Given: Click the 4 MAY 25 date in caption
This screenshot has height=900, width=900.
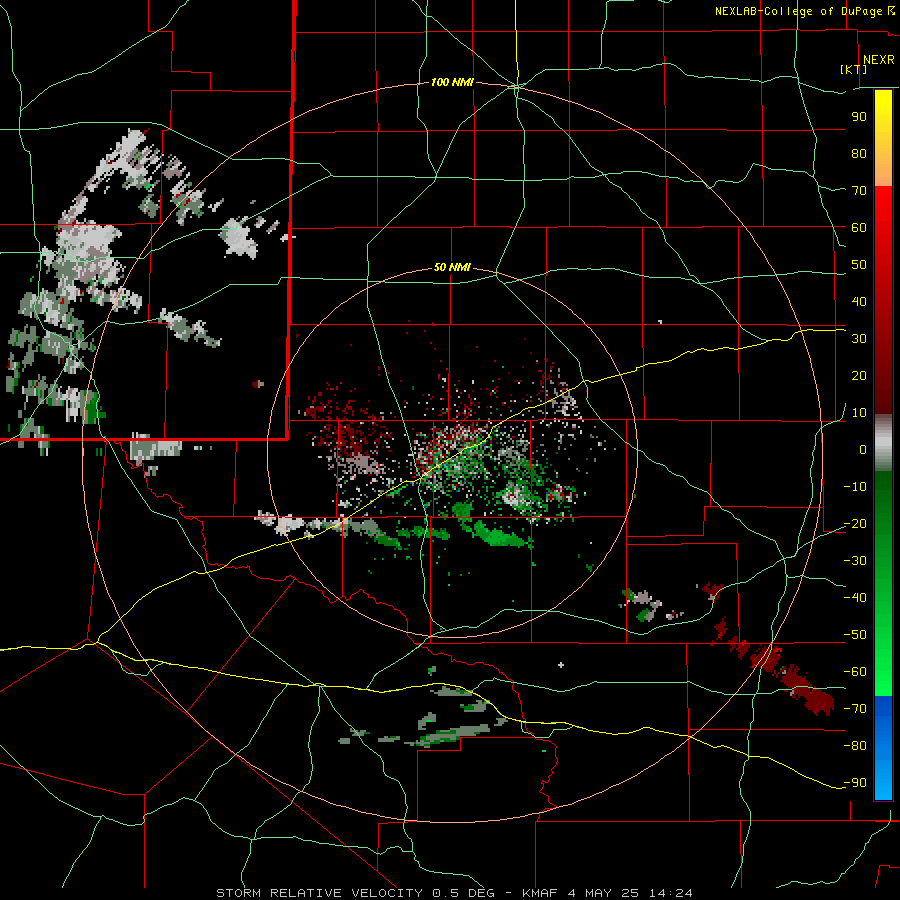Looking at the screenshot, I should tap(603, 893).
